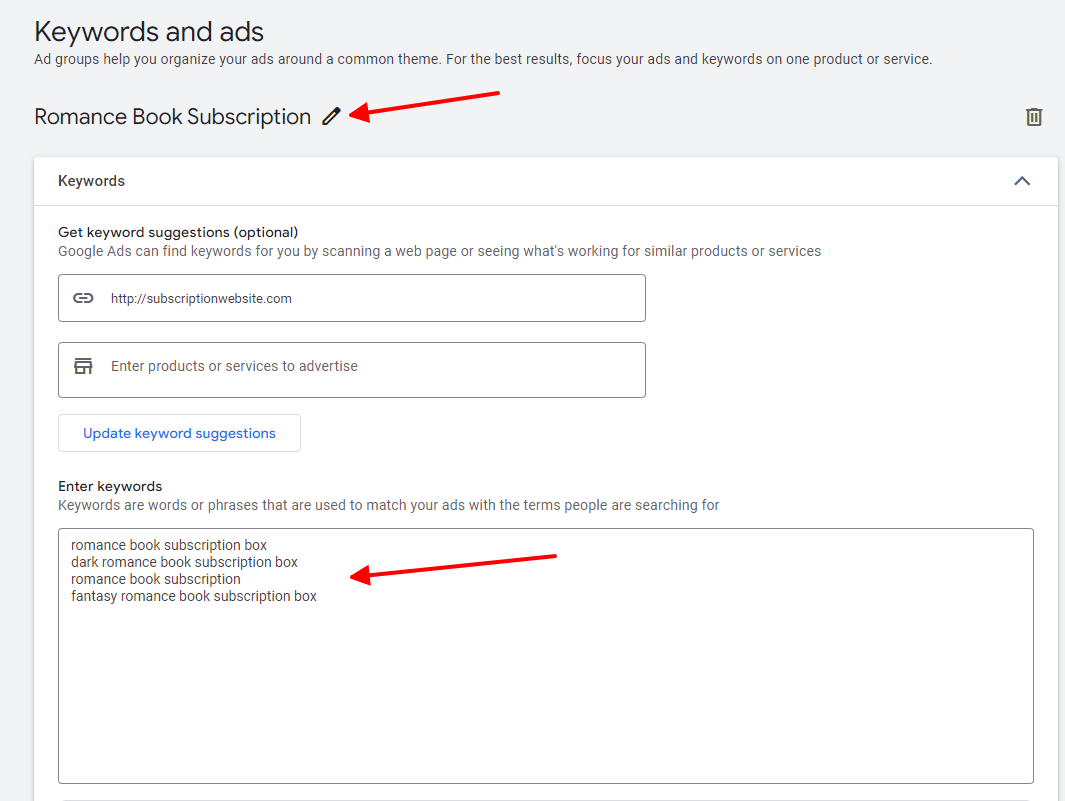The width and height of the screenshot is (1065, 801).
Task: Select the keywords text area for editing
Action: 547,655
